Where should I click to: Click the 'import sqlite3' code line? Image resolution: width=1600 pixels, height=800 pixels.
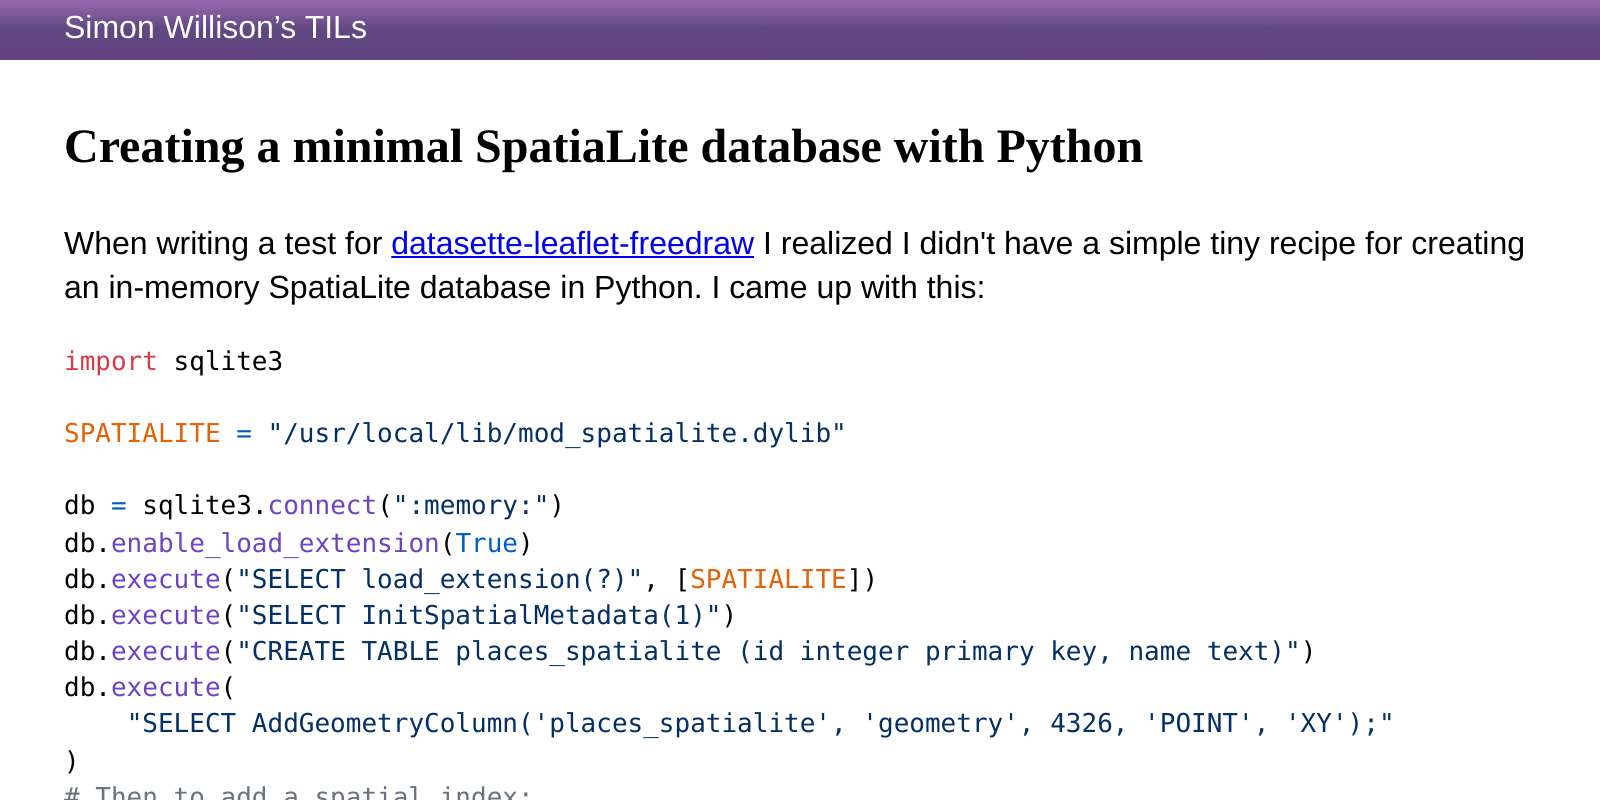tap(173, 361)
